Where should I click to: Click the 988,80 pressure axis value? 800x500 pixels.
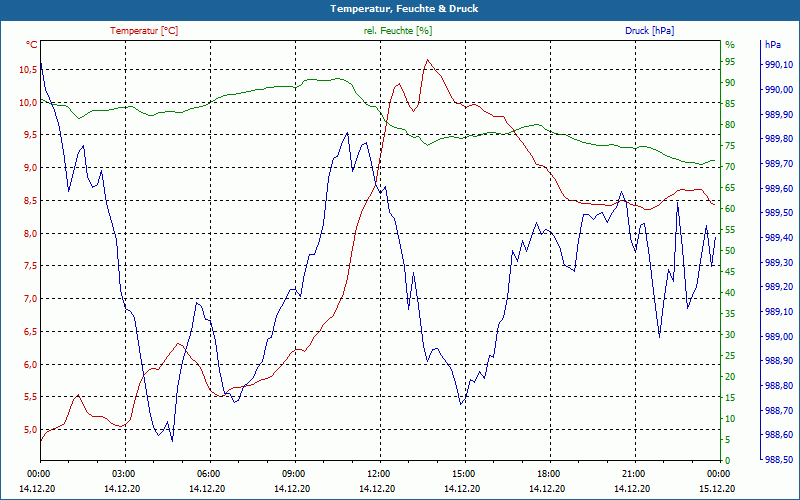pyautogui.click(x=779, y=386)
